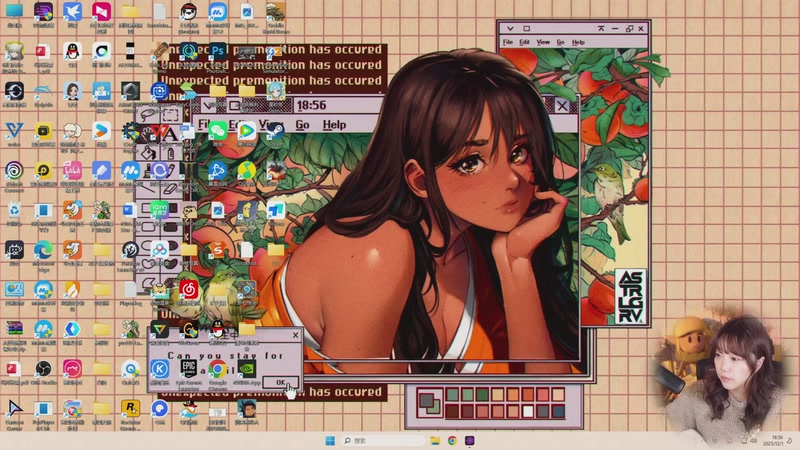Open the Ubisoft Connect shortcut
The width and height of the screenshot is (800, 450).
[14, 171]
